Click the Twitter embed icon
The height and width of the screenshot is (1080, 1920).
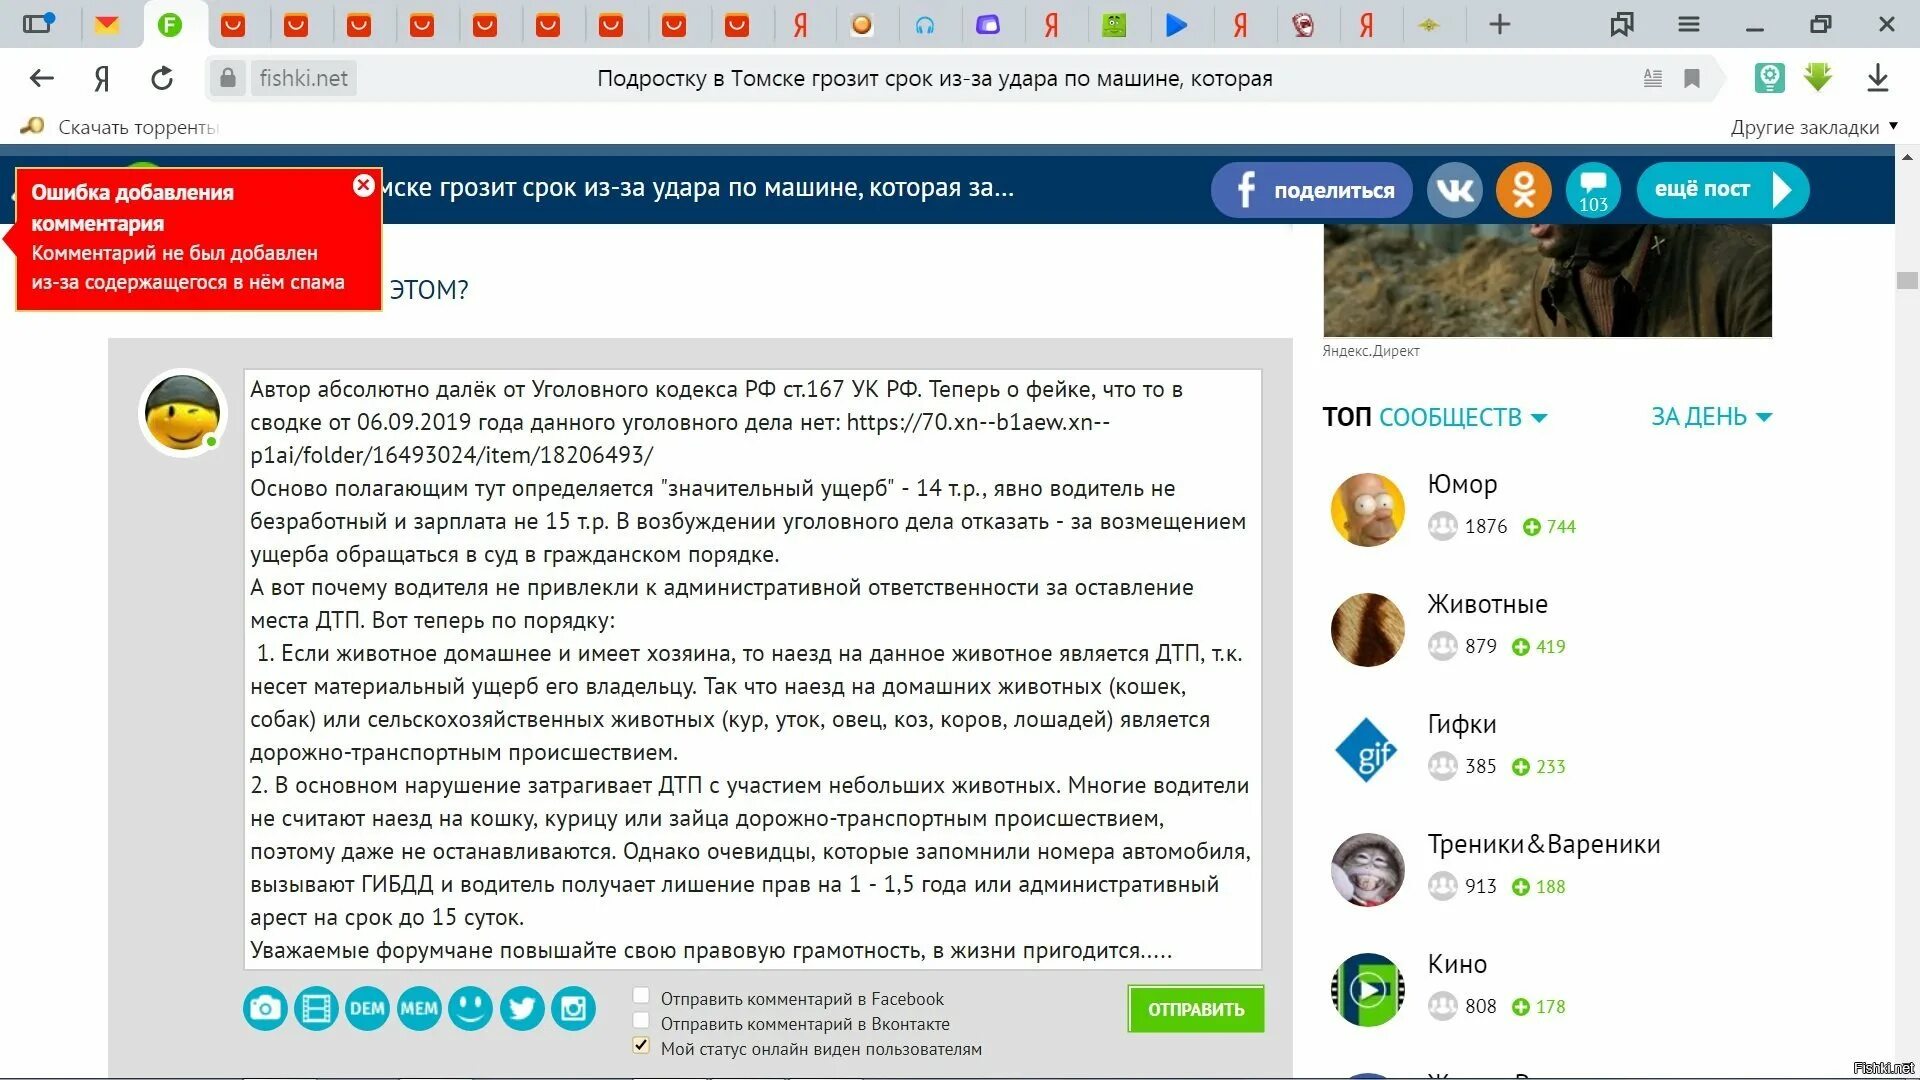pos(522,1008)
